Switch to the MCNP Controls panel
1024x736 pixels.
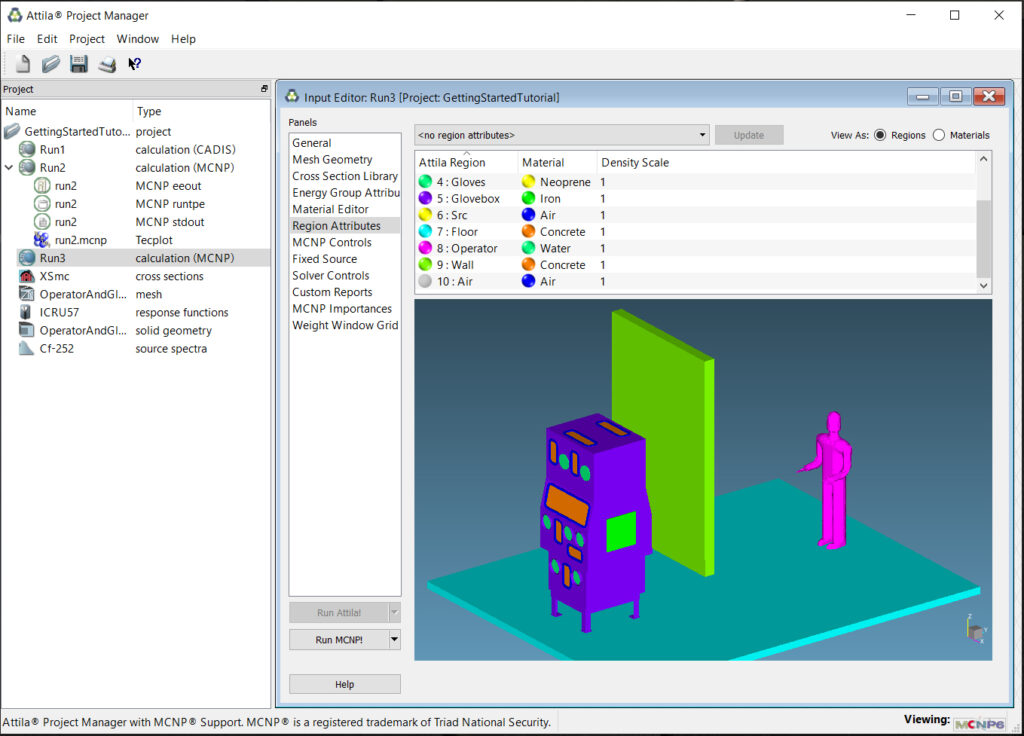tap(332, 242)
